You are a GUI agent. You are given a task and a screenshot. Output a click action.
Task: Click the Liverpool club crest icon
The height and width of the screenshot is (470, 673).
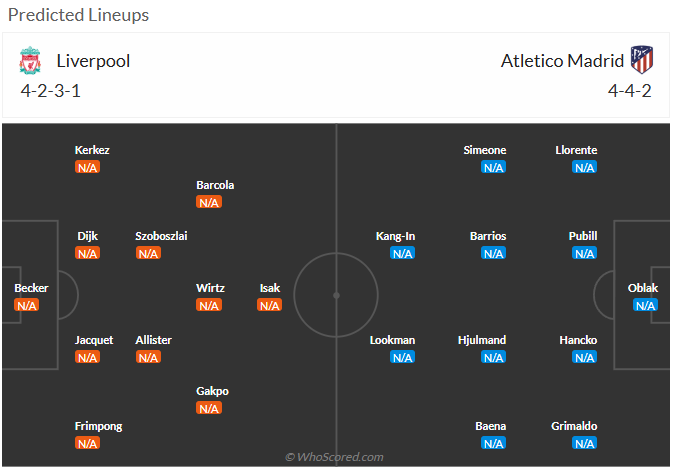pos(30,61)
